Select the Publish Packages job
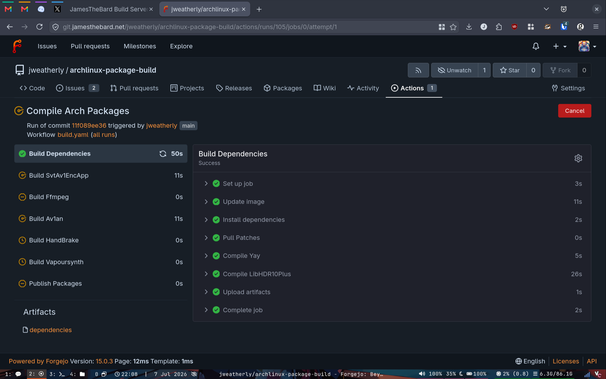The width and height of the screenshot is (606, 379). point(100,284)
